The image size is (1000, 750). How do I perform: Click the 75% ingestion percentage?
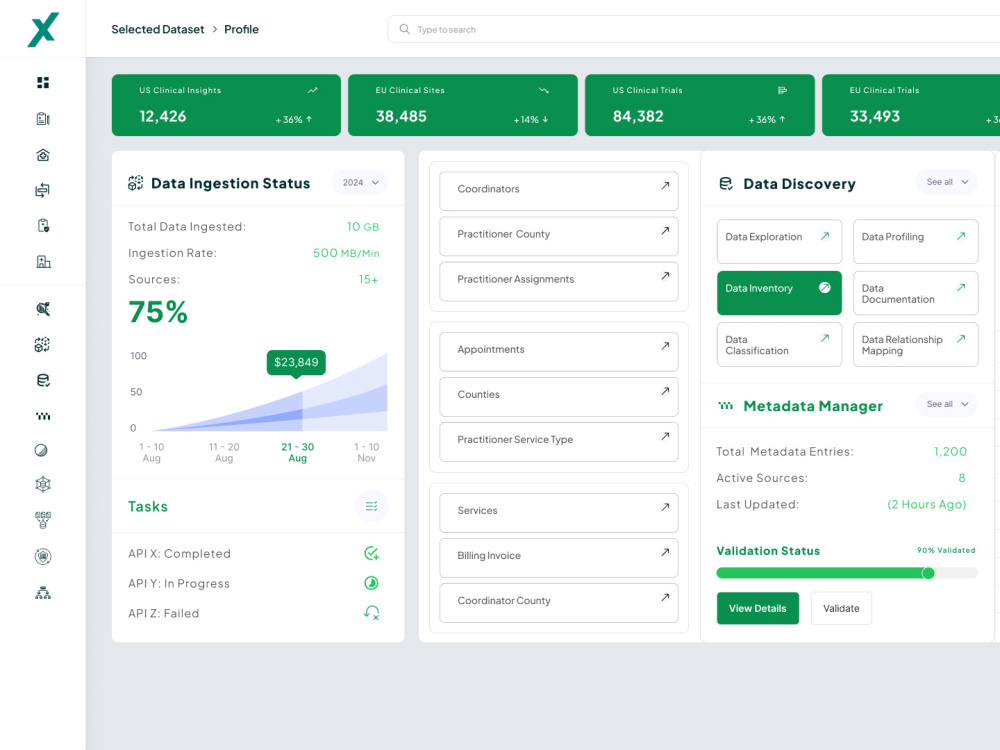(x=158, y=312)
